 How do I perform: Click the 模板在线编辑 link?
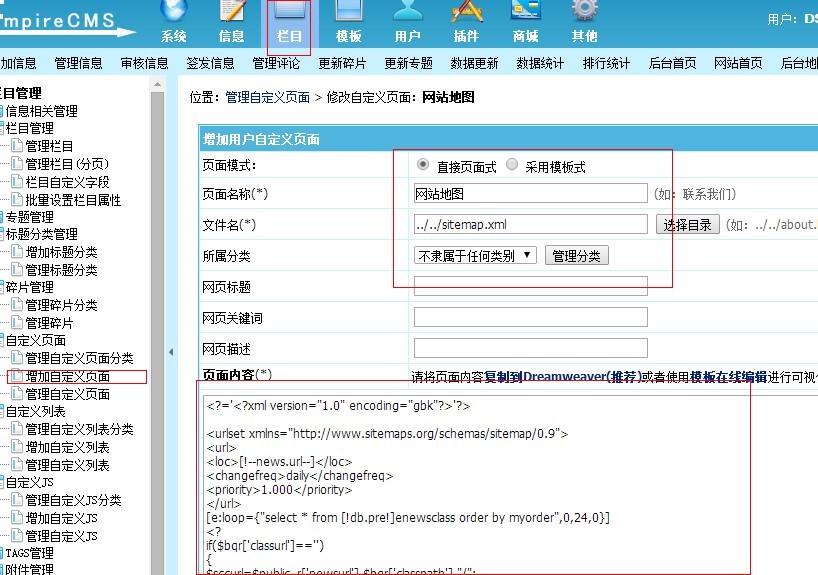point(728,377)
